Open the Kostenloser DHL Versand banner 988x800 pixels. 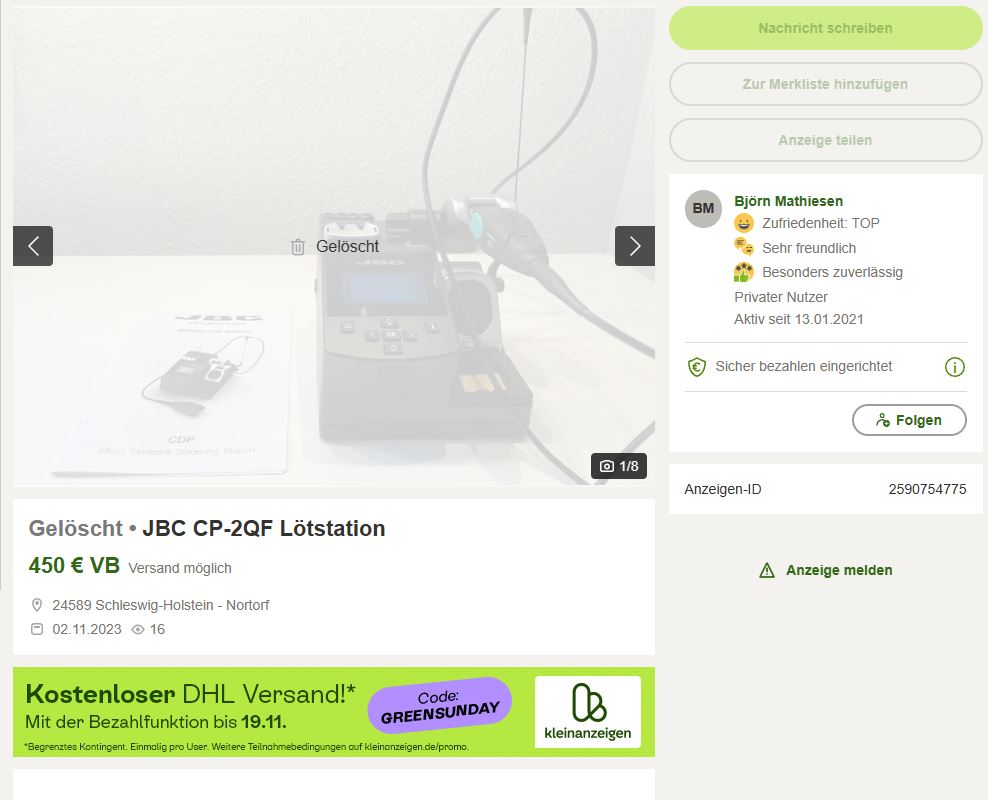coord(334,712)
